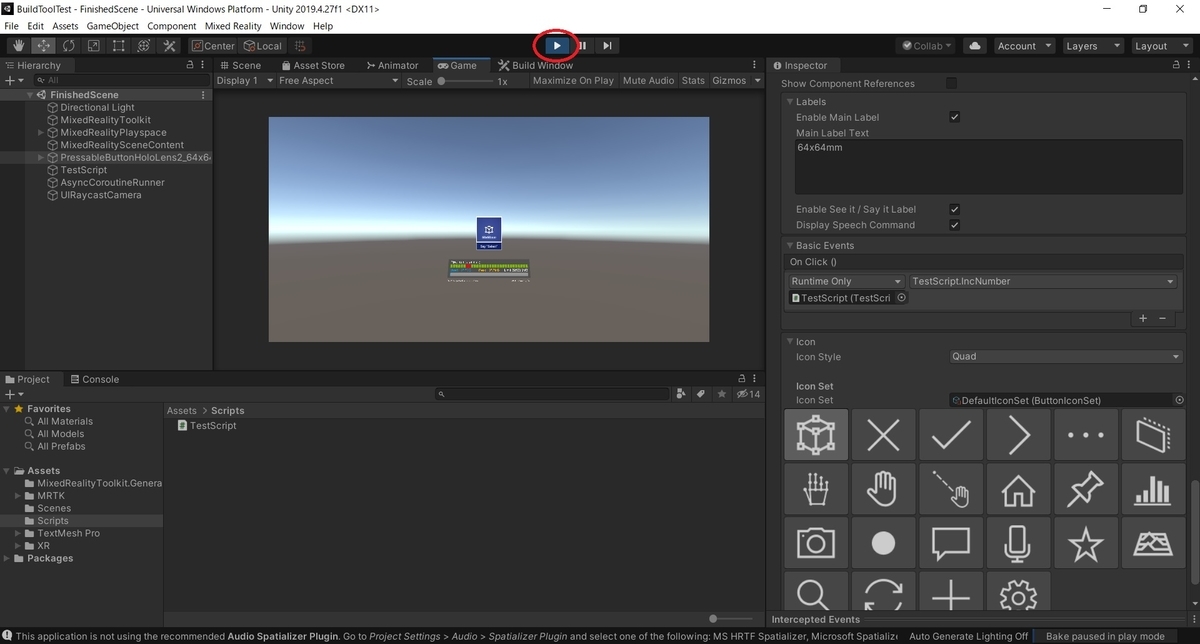The height and width of the screenshot is (644, 1200).
Task: Pick the right chevron icon in icon set
Action: tap(1018, 435)
